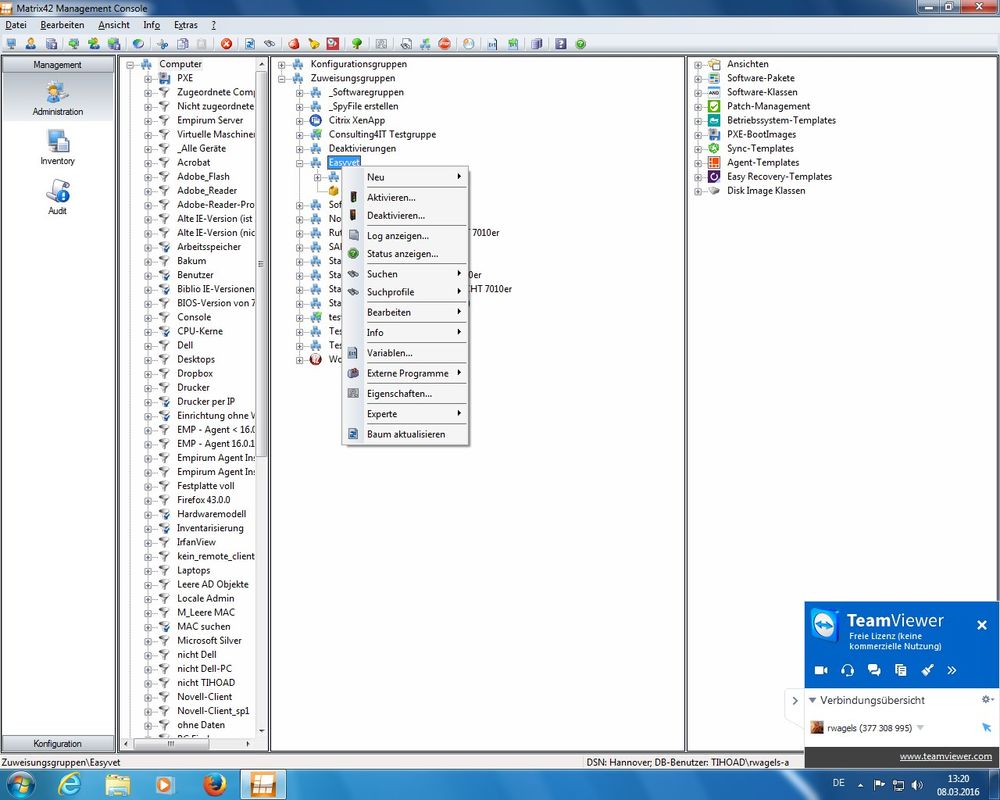Select the Patch-Management tree item

click(x=768, y=107)
